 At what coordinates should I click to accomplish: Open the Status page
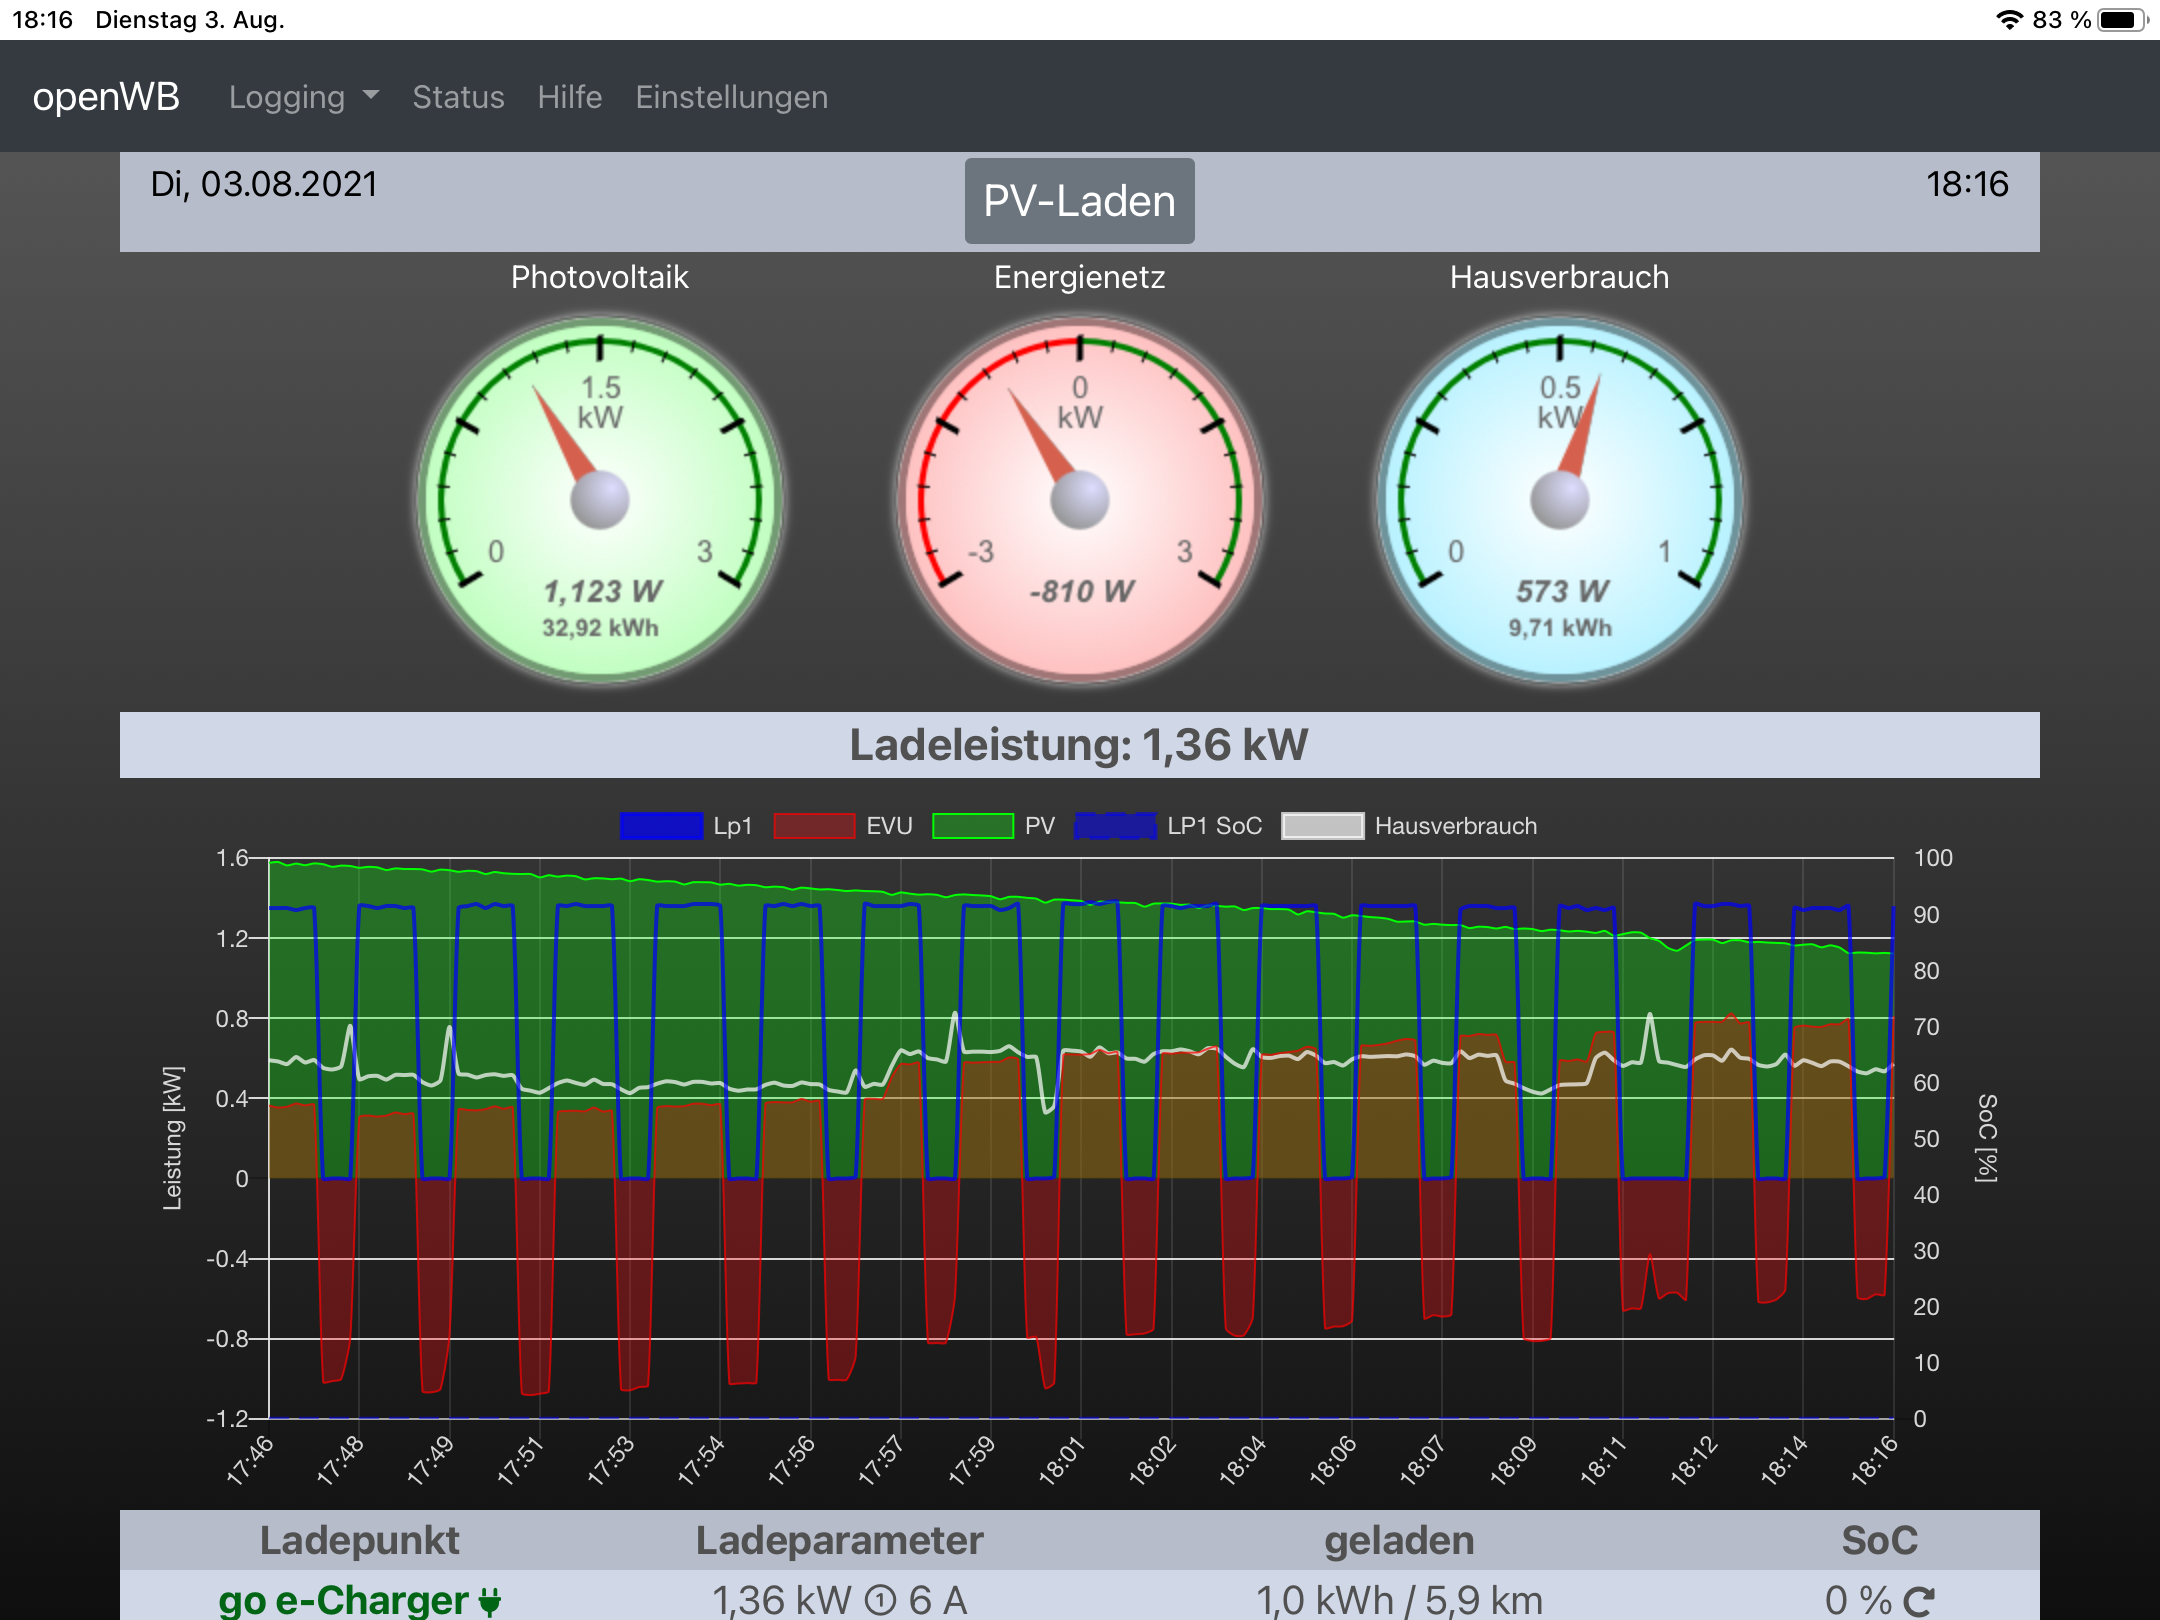click(458, 97)
